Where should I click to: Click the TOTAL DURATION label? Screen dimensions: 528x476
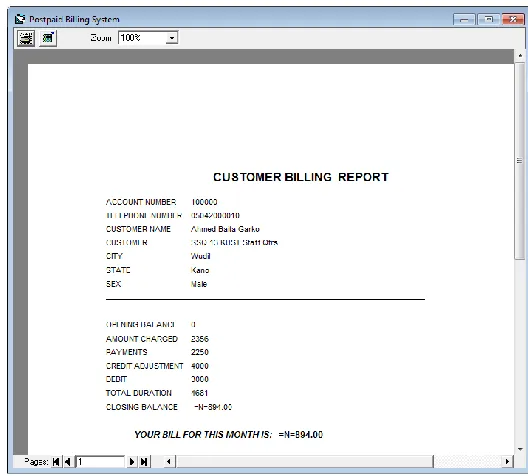139,393
